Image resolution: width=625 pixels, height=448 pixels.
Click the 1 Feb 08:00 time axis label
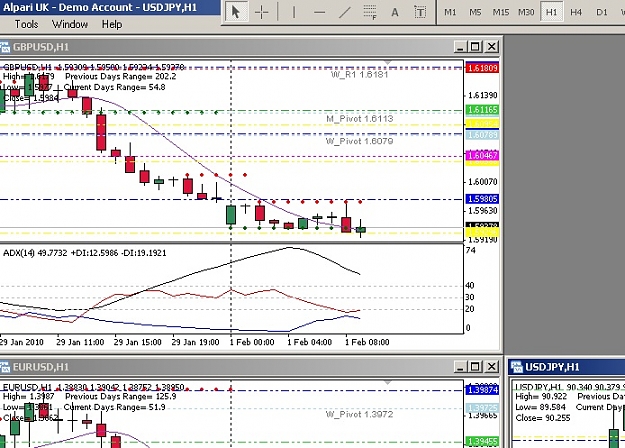point(367,342)
